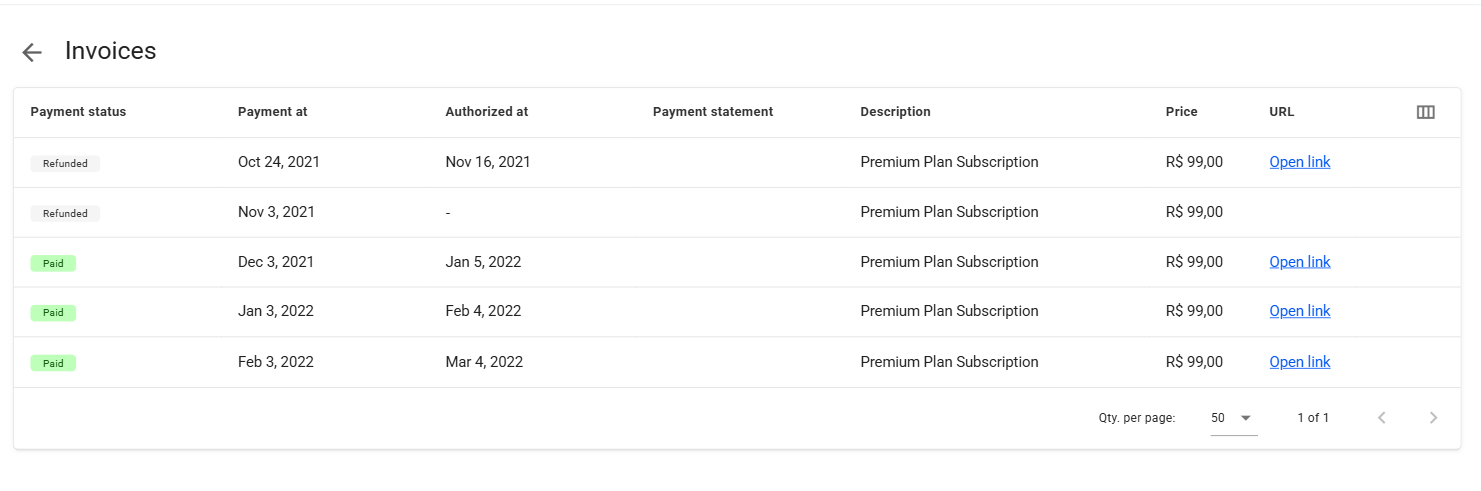
Task: Open link for the Dec 3, 2021 invoice
Action: 1299,262
